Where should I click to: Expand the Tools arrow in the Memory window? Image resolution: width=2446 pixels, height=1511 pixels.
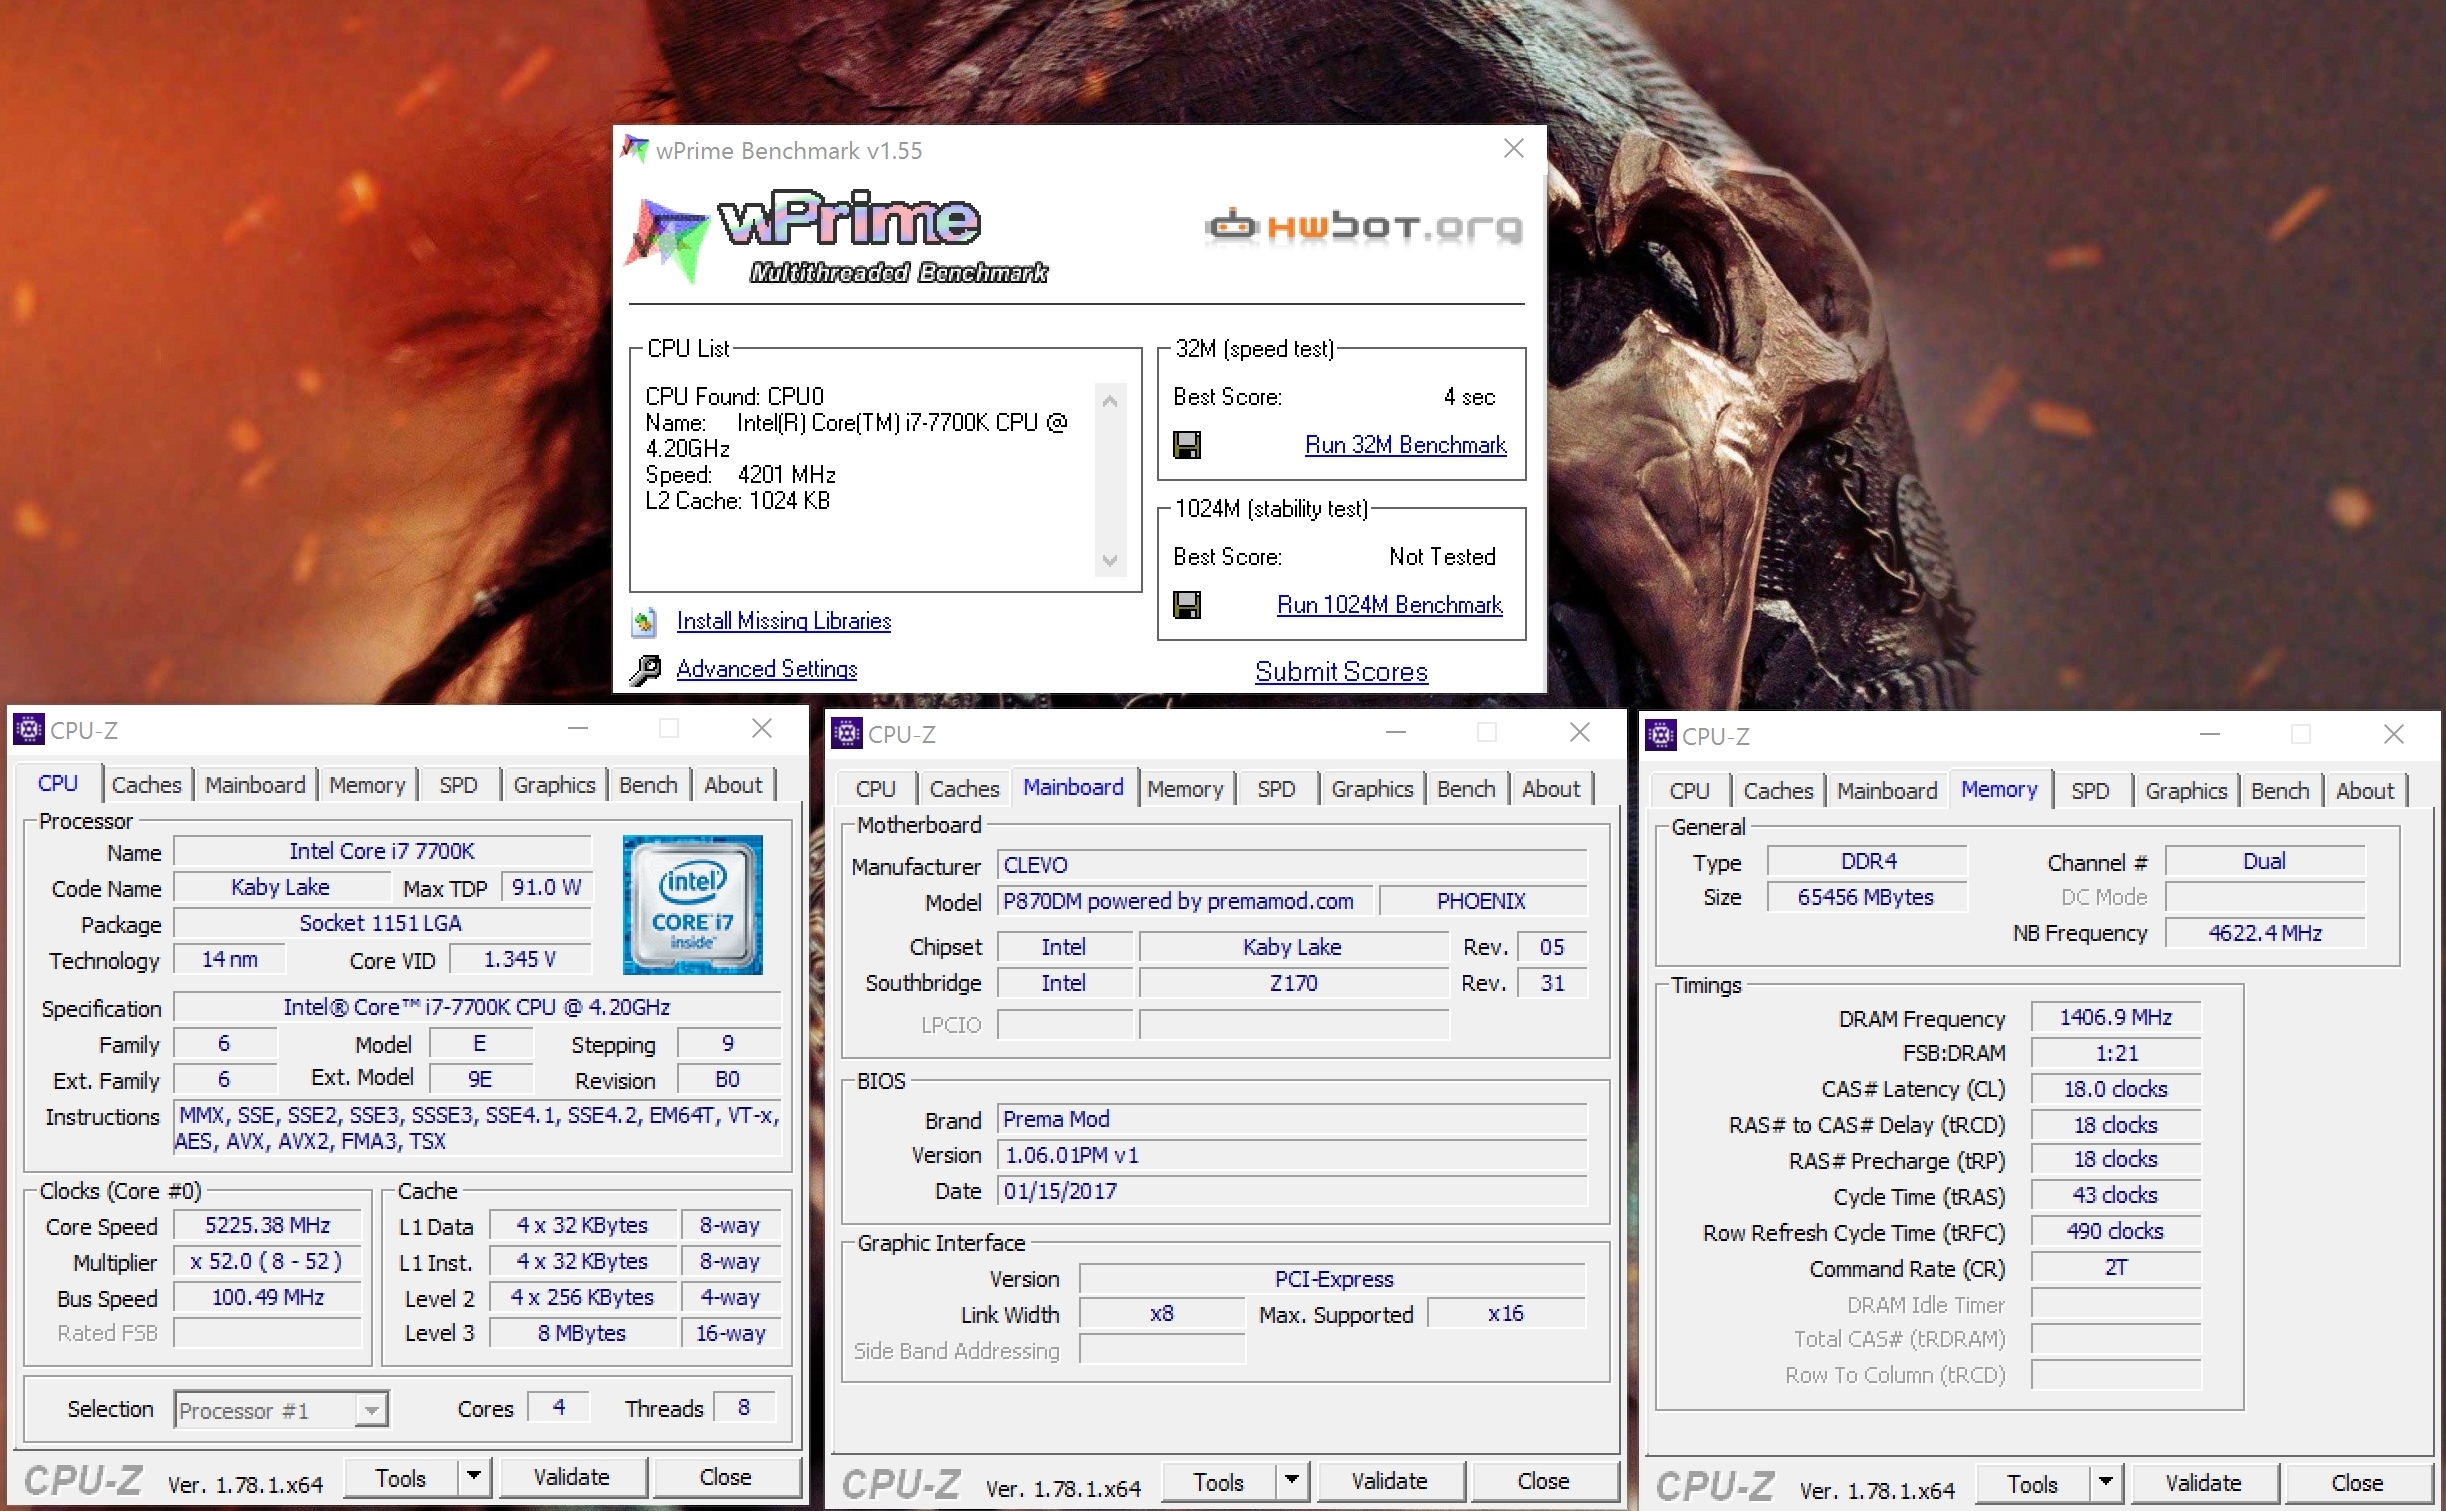click(2106, 1483)
